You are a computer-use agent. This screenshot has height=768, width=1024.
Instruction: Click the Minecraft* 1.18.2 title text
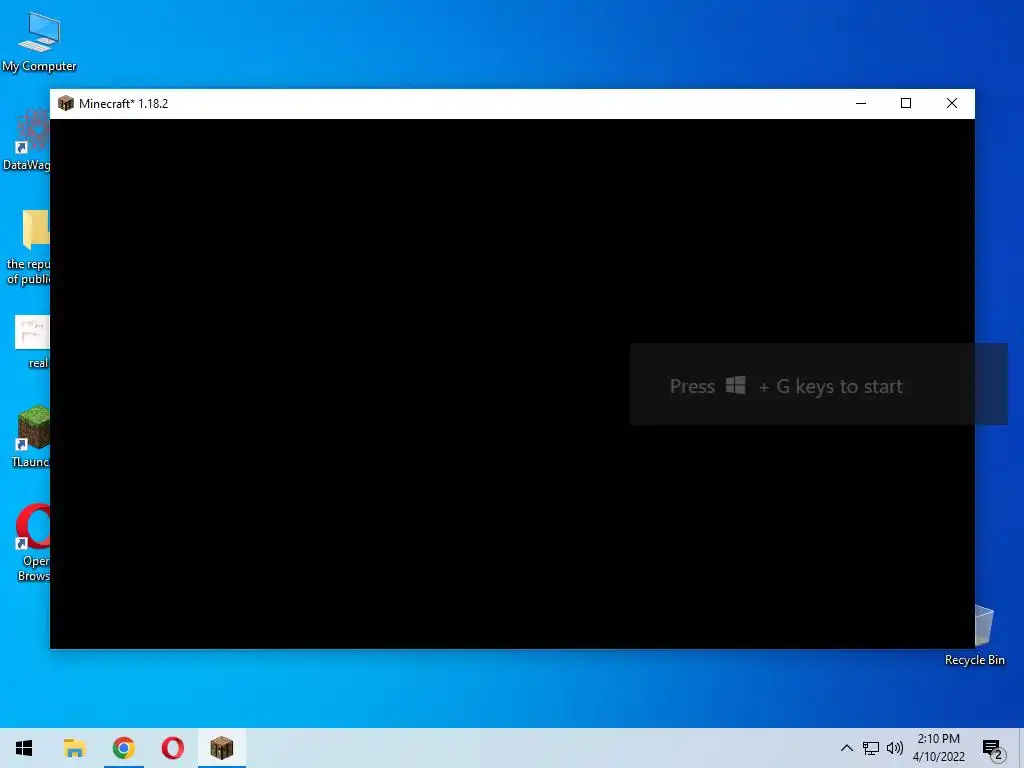pos(123,104)
